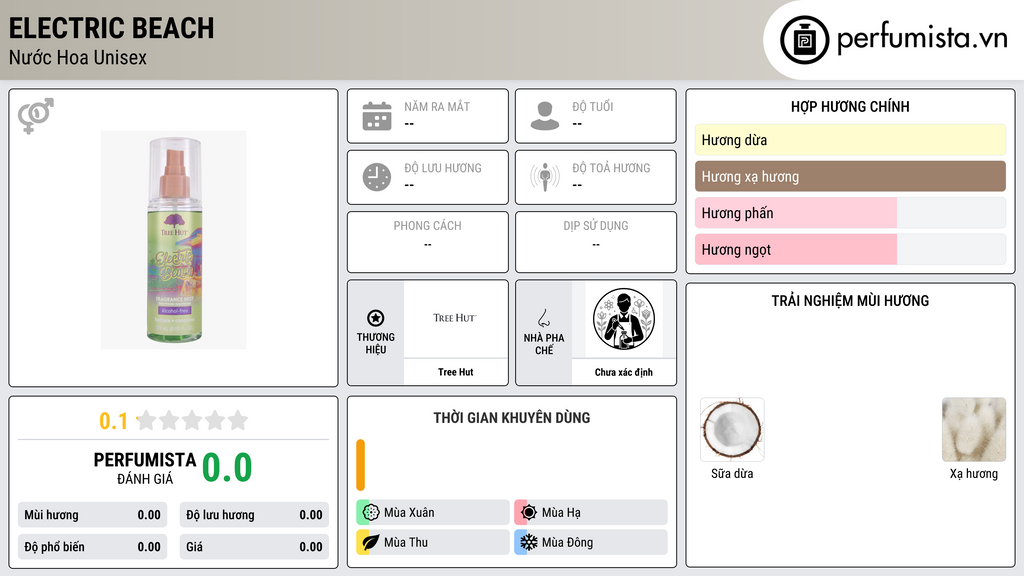Click the Độ phổ biến score row
1024x576 pixels.
click(x=92, y=547)
